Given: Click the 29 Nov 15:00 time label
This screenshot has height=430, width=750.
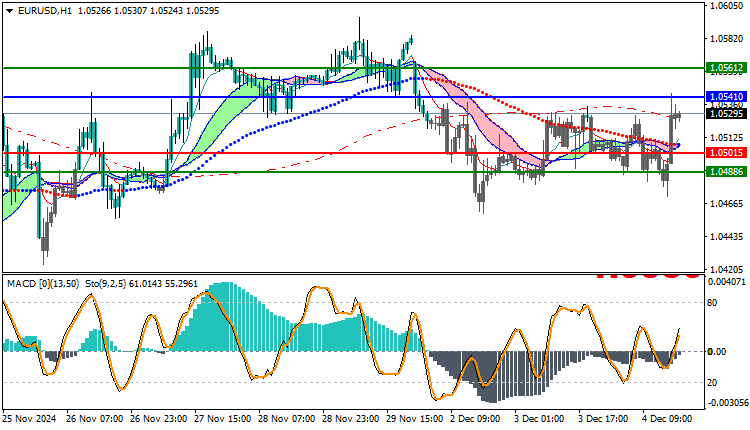Looking at the screenshot, I should (415, 419).
